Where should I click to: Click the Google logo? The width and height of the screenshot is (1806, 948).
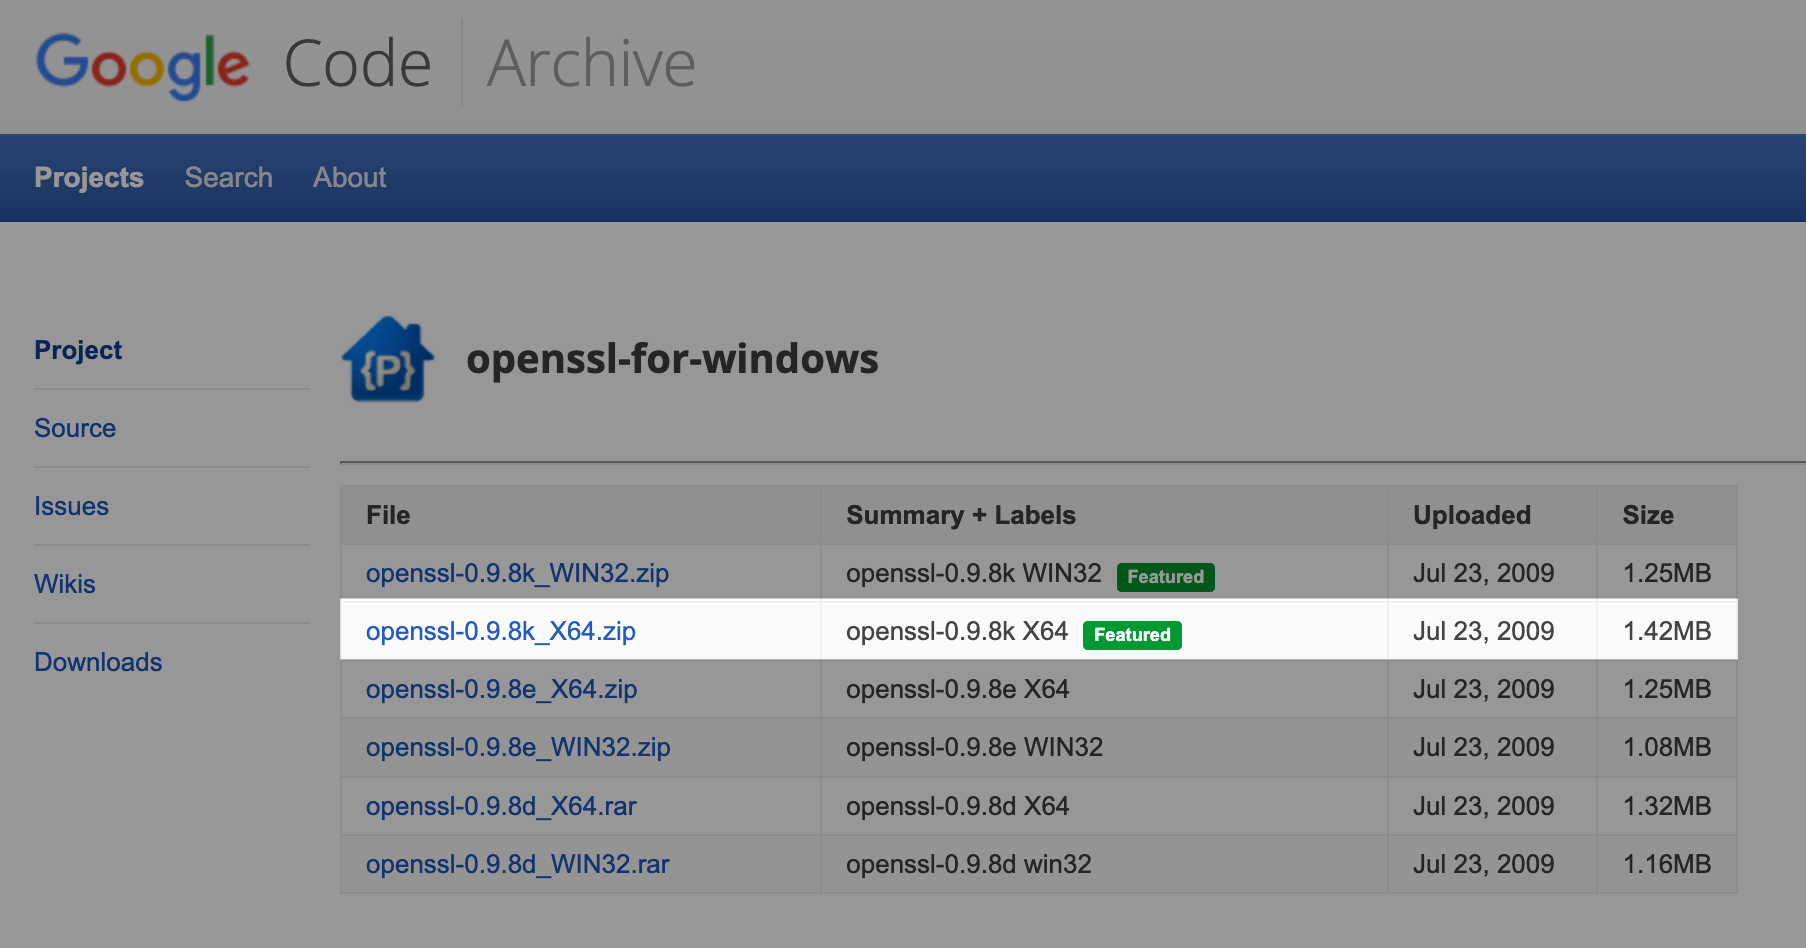click(x=143, y=65)
